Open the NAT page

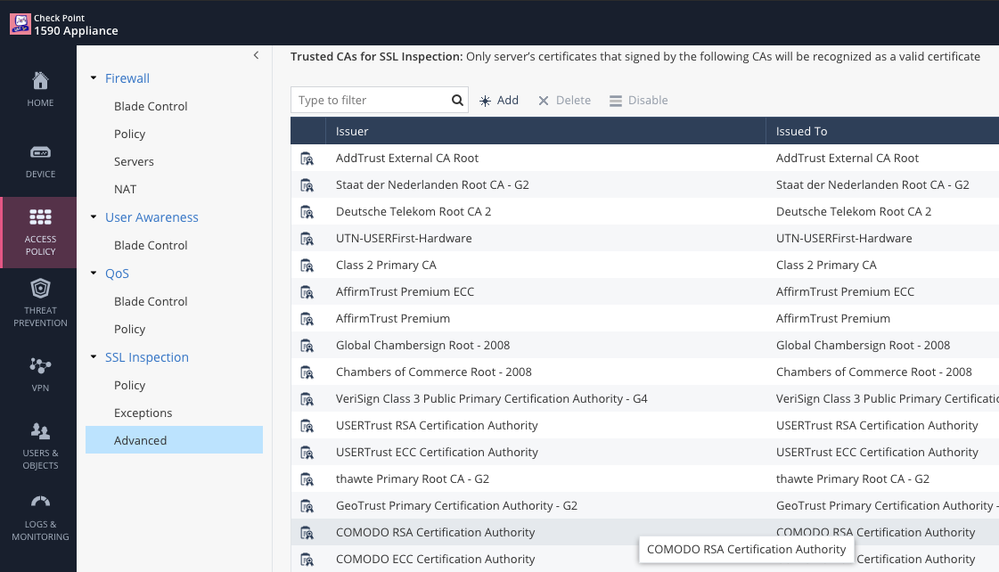point(126,189)
